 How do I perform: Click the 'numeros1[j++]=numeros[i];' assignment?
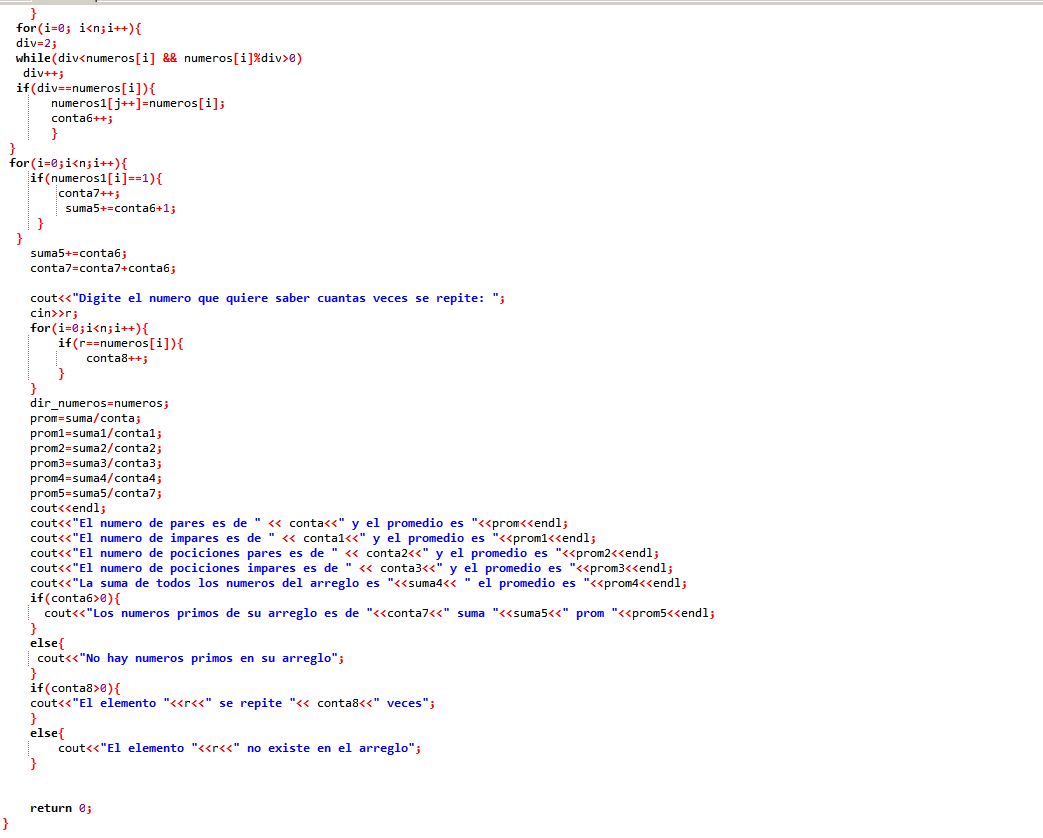tap(138, 103)
